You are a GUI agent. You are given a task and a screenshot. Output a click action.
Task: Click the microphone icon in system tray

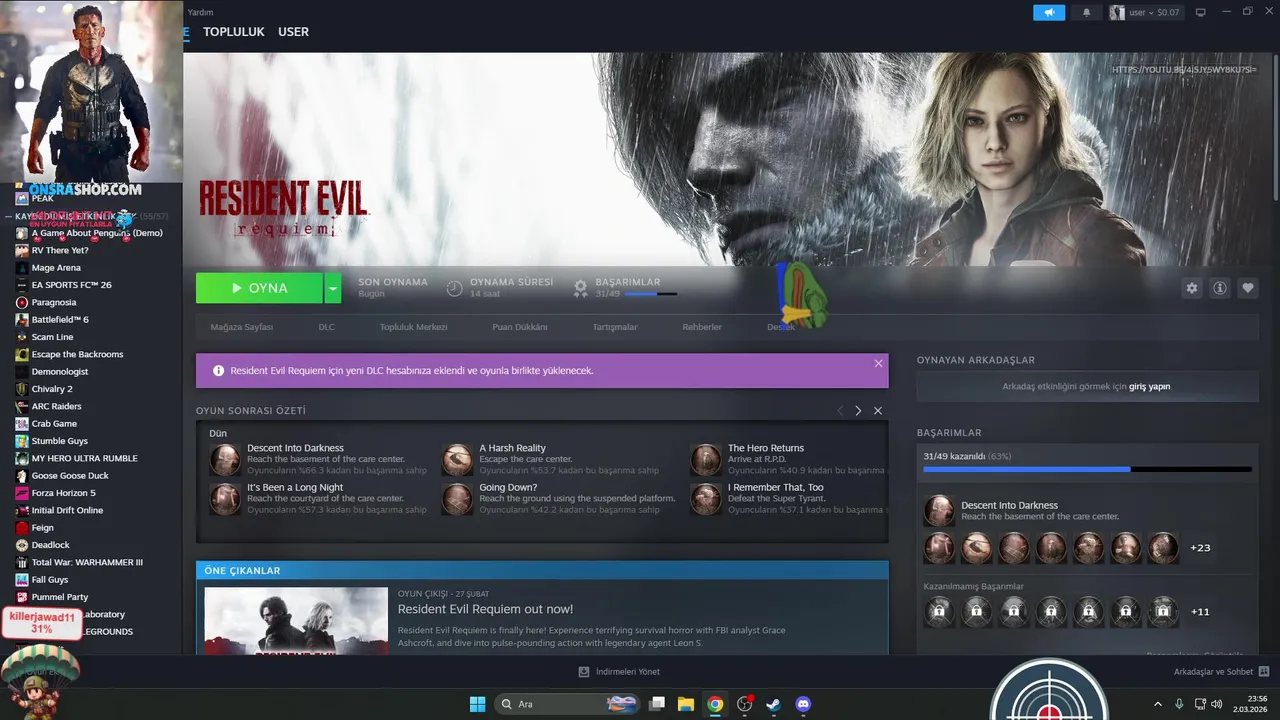click(x=1179, y=704)
